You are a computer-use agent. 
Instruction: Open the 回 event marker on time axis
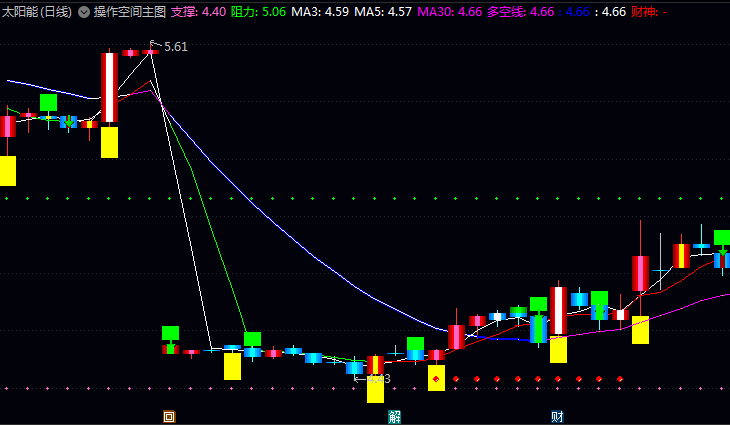click(x=169, y=417)
